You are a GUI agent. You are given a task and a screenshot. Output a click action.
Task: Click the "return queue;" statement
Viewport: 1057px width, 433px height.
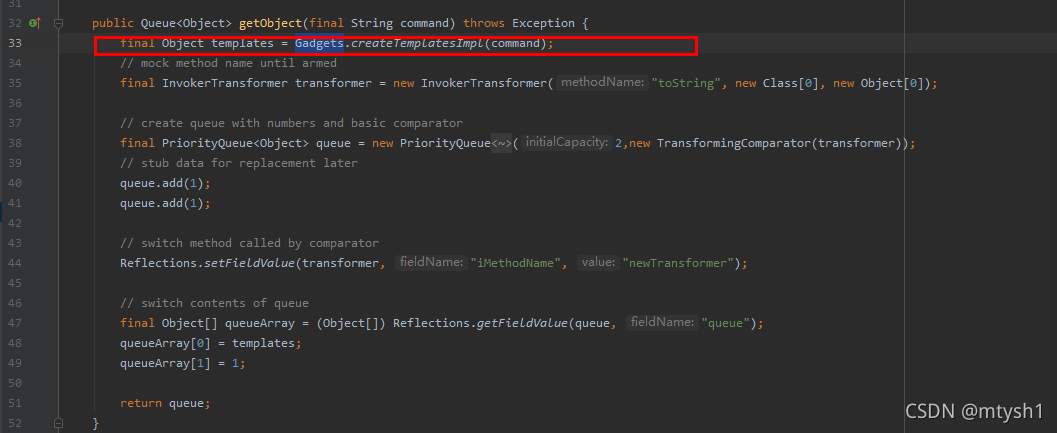point(166,403)
